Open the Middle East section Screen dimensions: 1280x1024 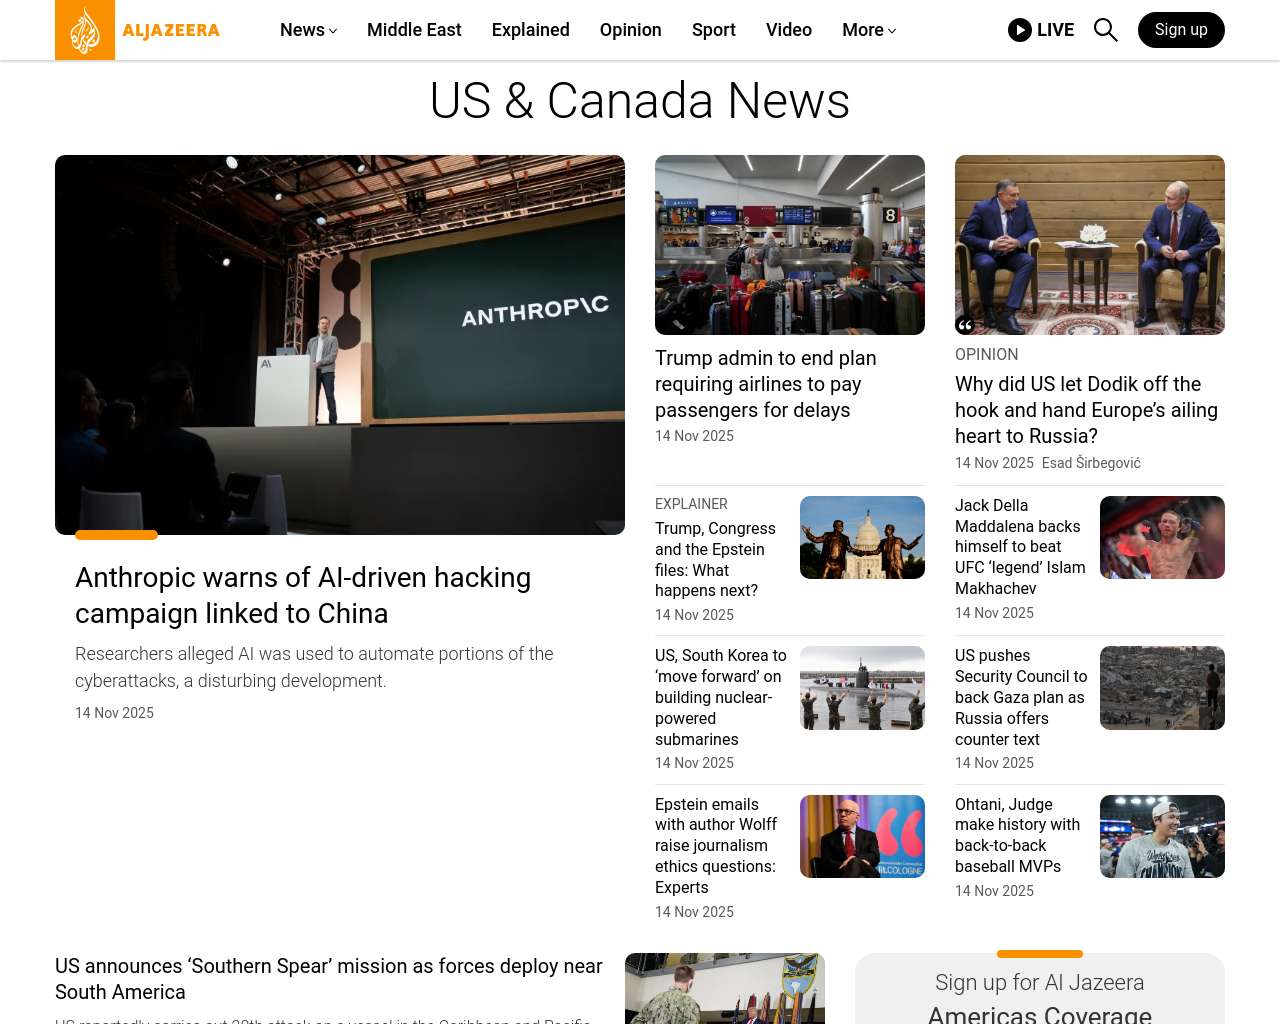[414, 30]
